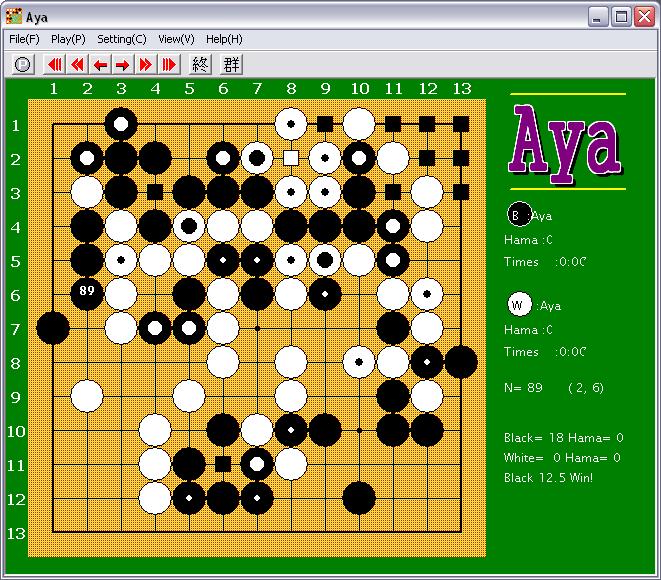Viewport: 661px width, 580px height.
Task: Click black square marker at column 13 row 1
Action: pos(461,124)
